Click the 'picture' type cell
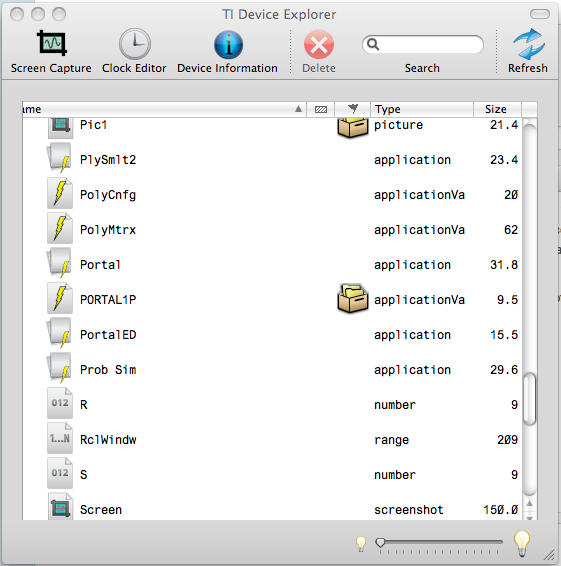This screenshot has height=566, width=561. (398, 125)
